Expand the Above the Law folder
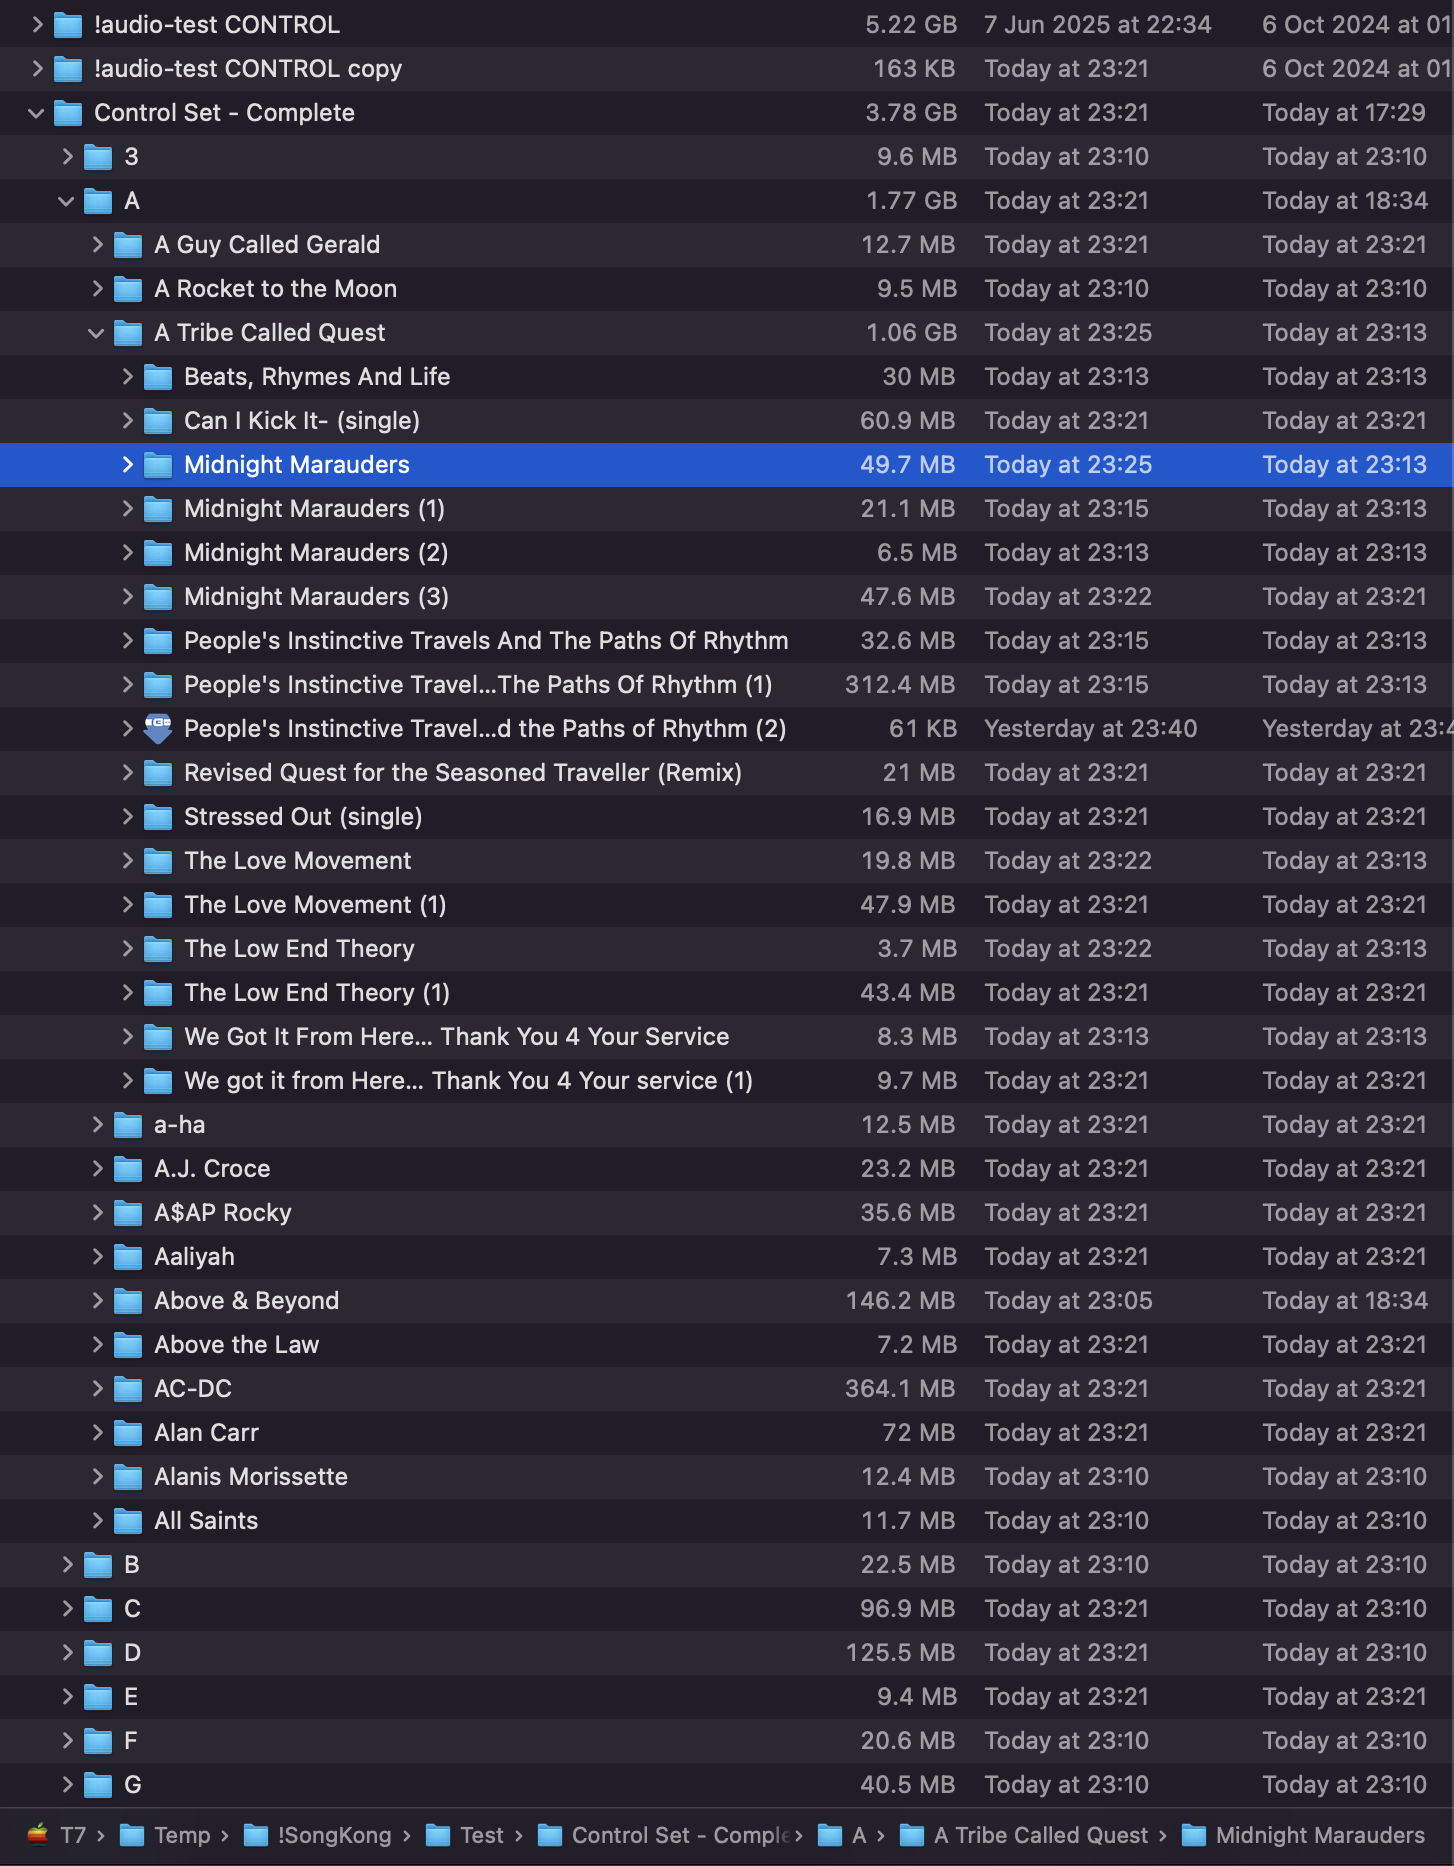 click(x=97, y=1345)
